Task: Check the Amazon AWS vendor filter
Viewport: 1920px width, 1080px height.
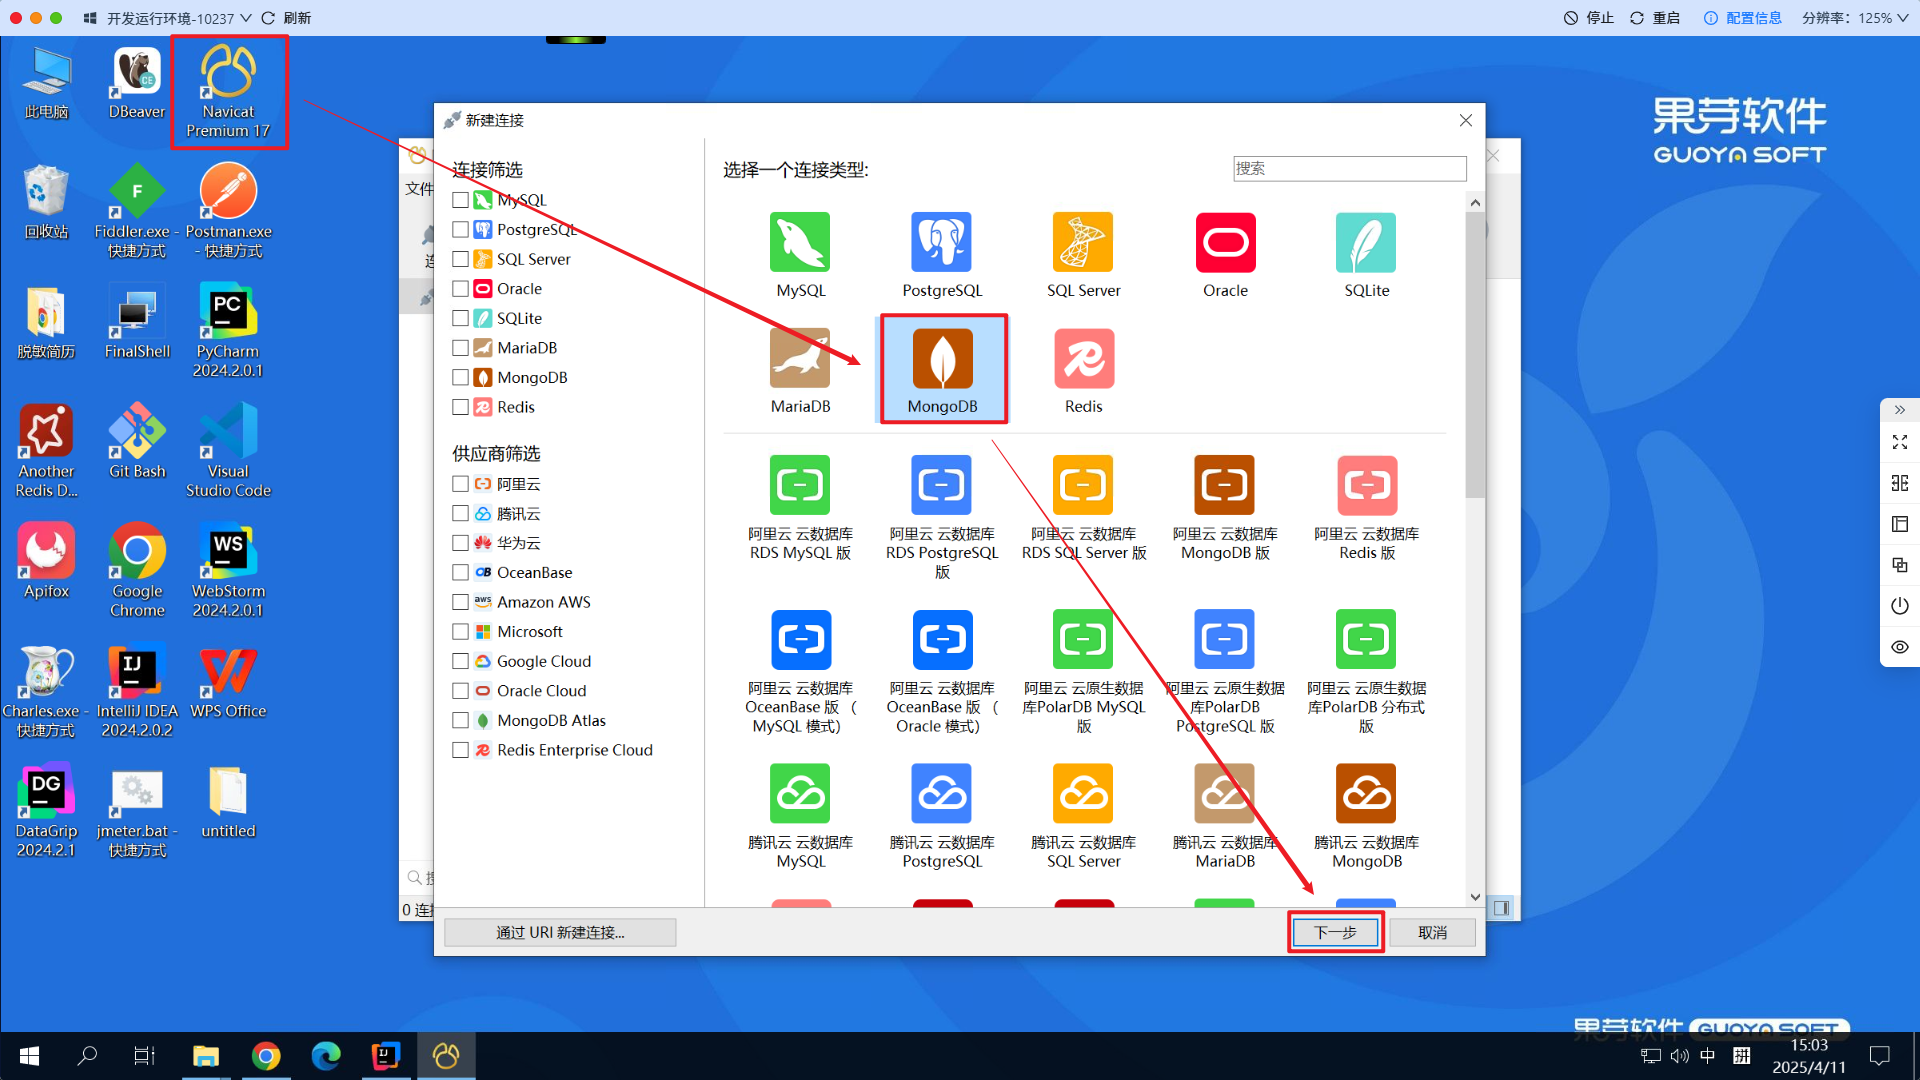Action: pos(460,602)
